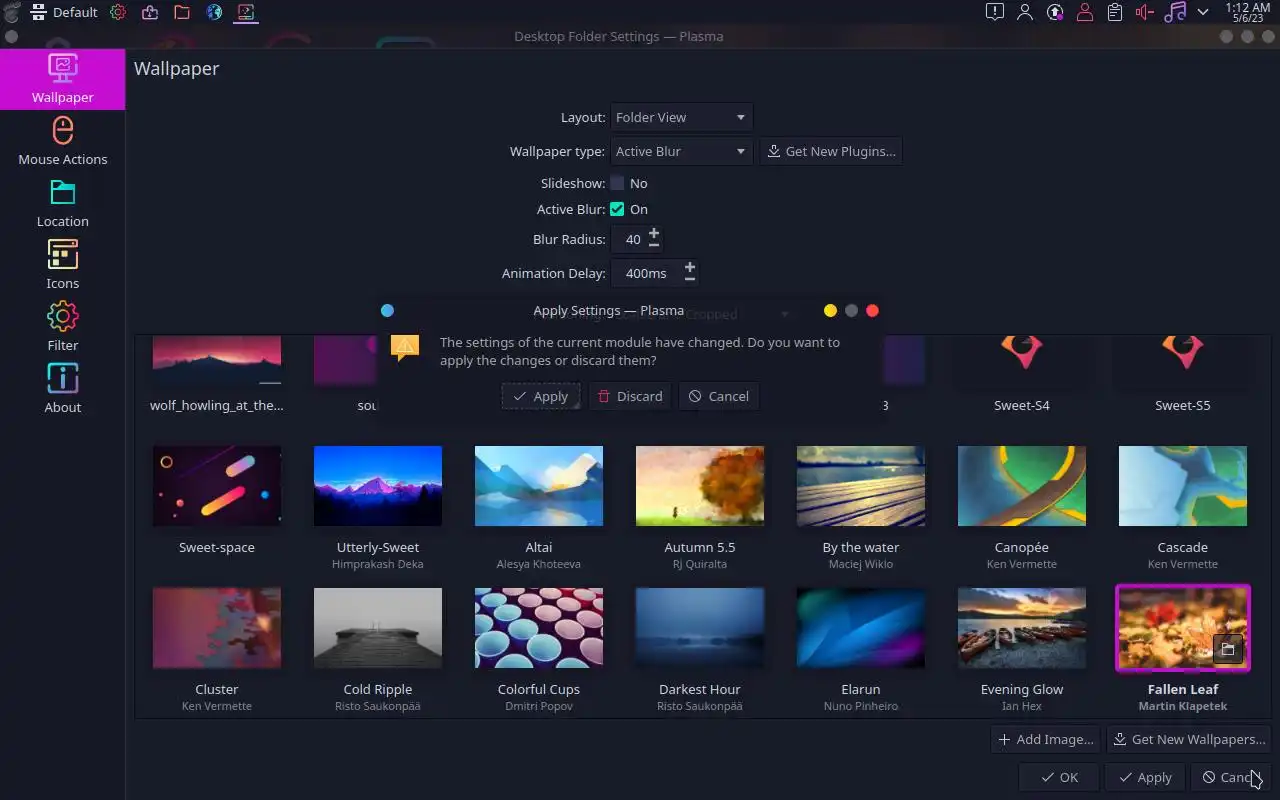Confirm with the OK button at bottom
Viewport: 1280px width, 800px height.
click(x=1059, y=777)
